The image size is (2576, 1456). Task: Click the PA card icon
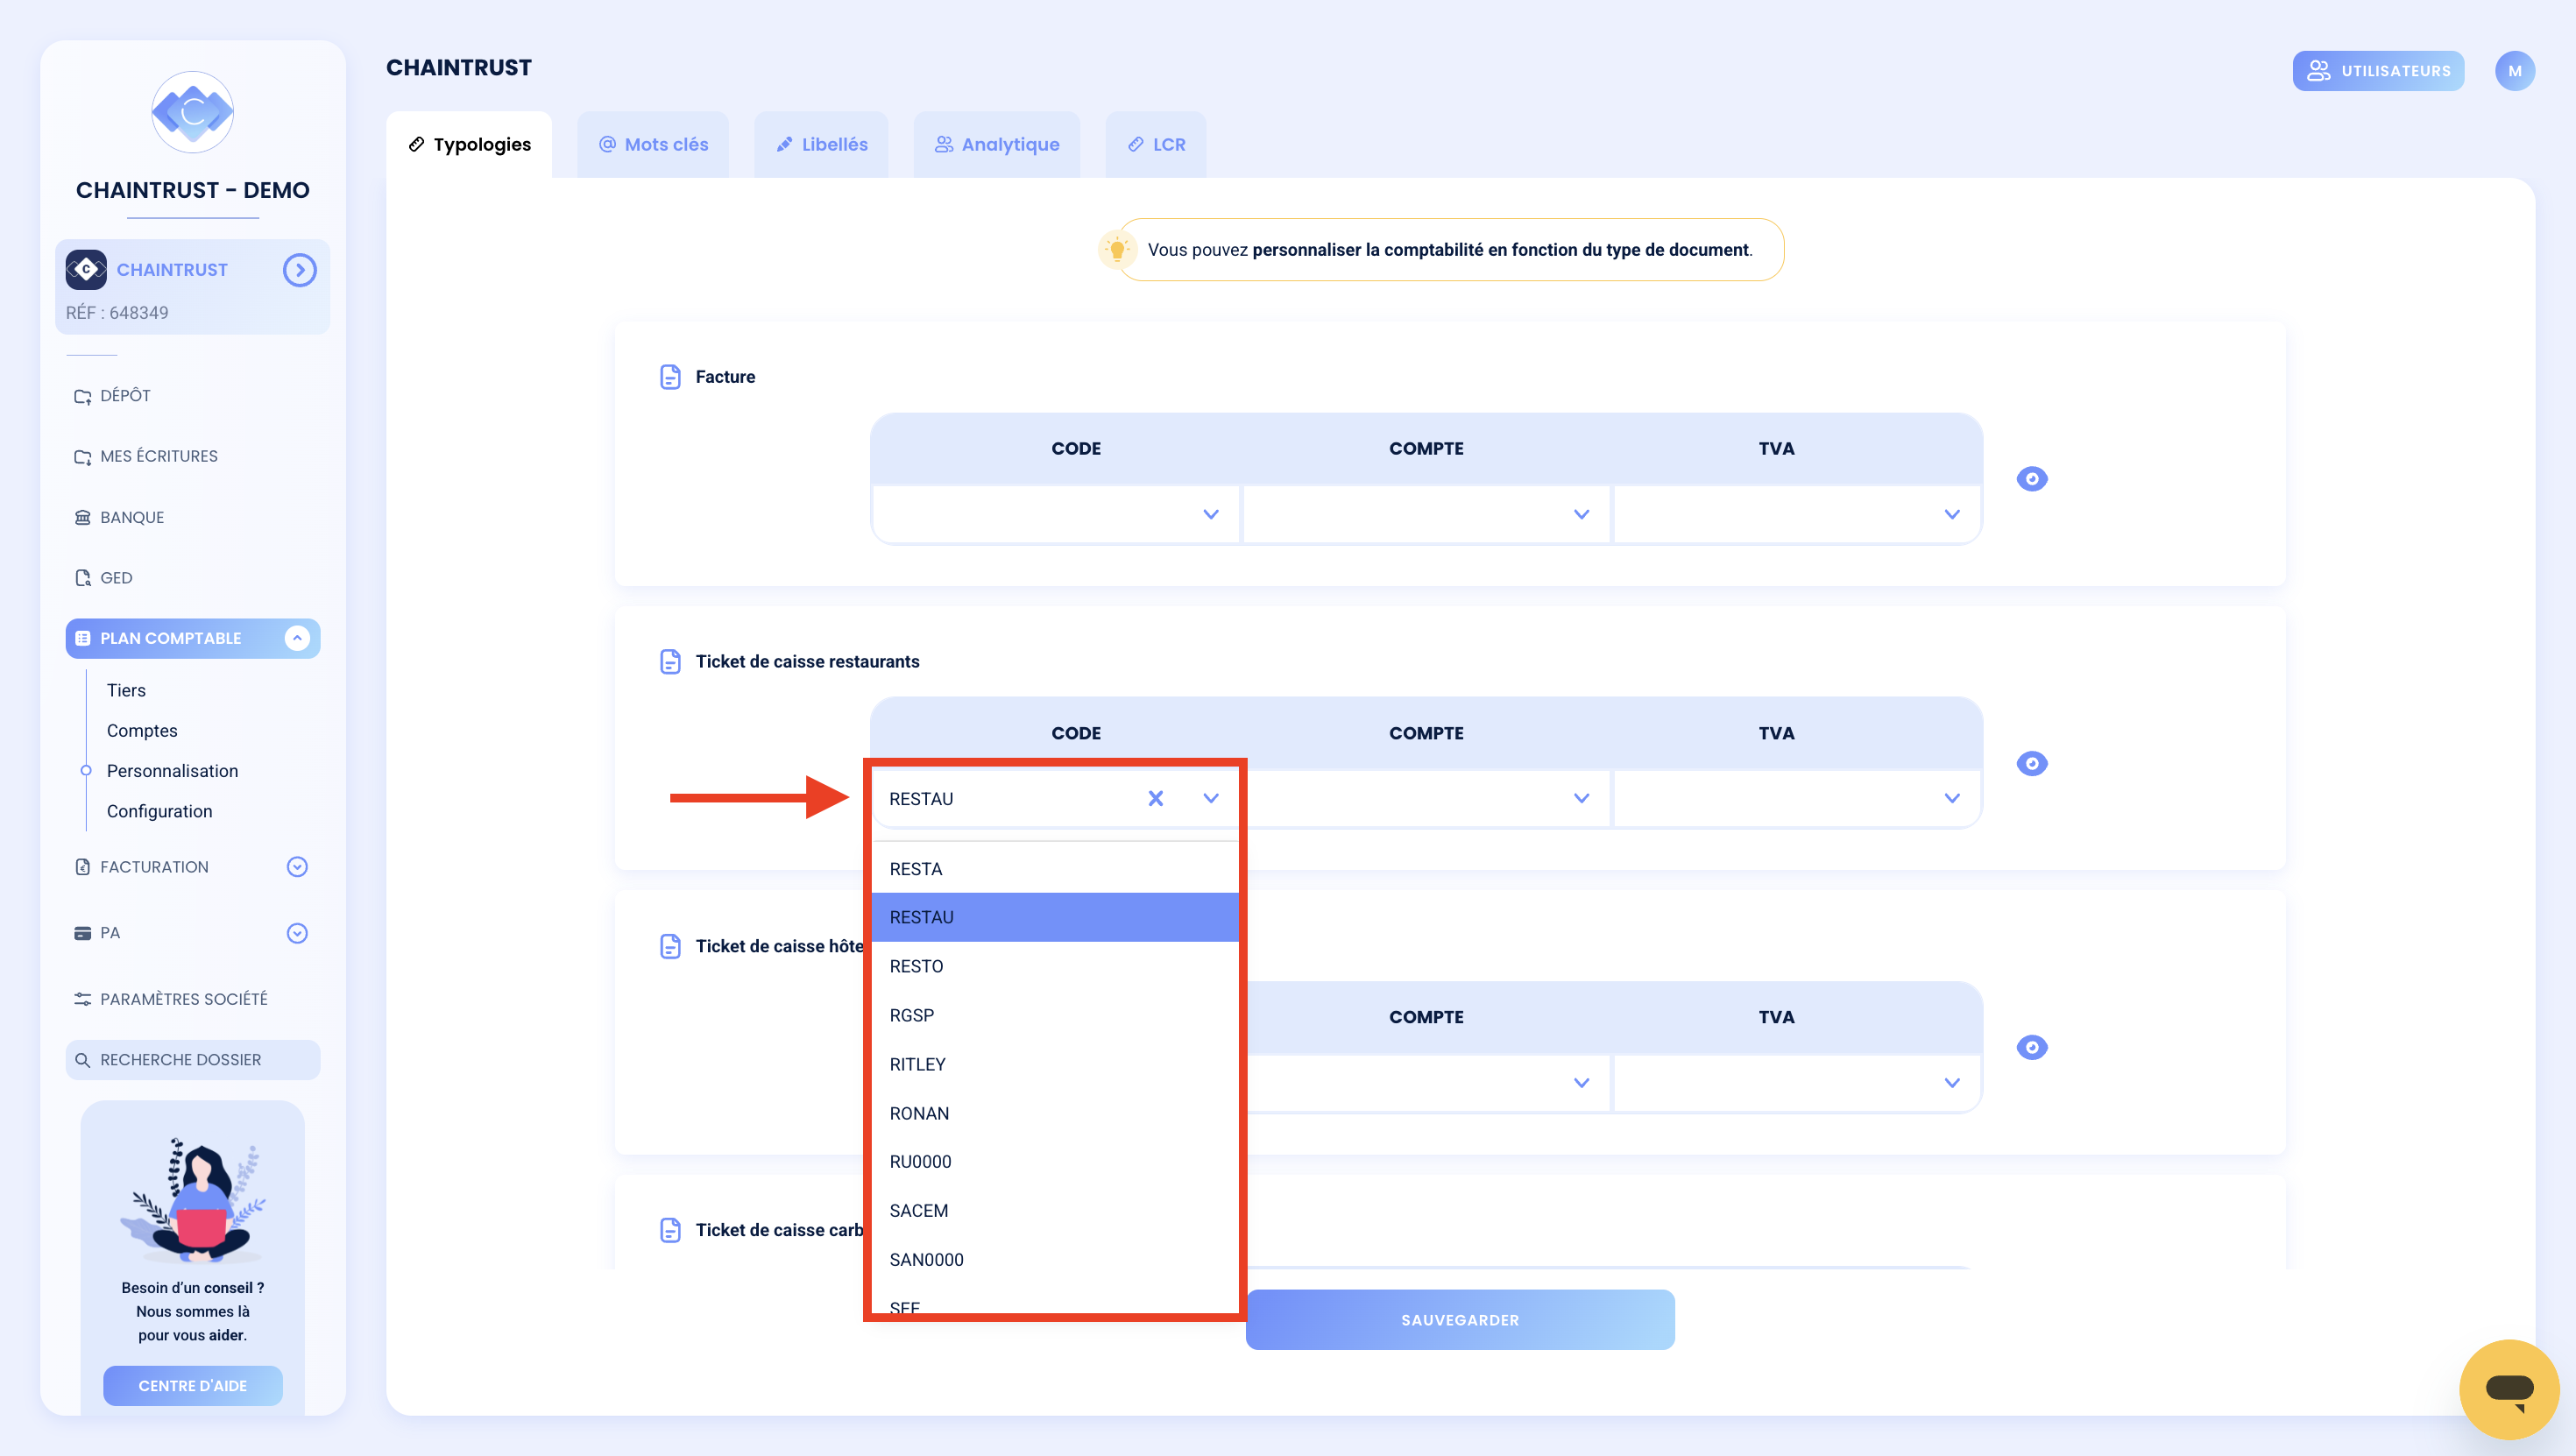(83, 933)
